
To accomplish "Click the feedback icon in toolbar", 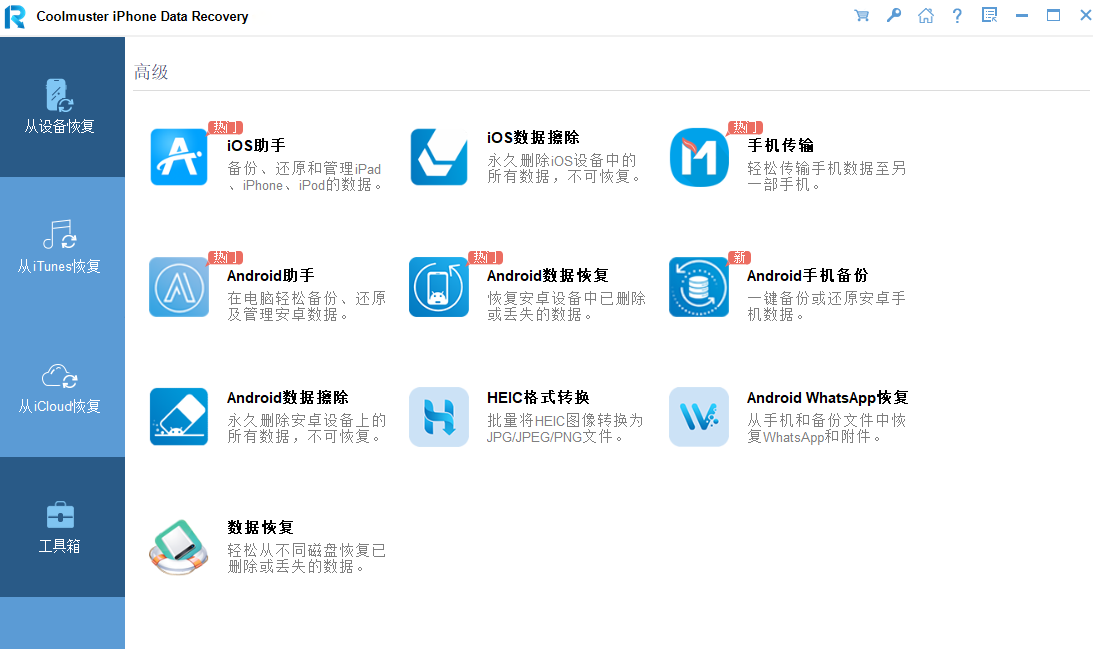I will point(989,15).
